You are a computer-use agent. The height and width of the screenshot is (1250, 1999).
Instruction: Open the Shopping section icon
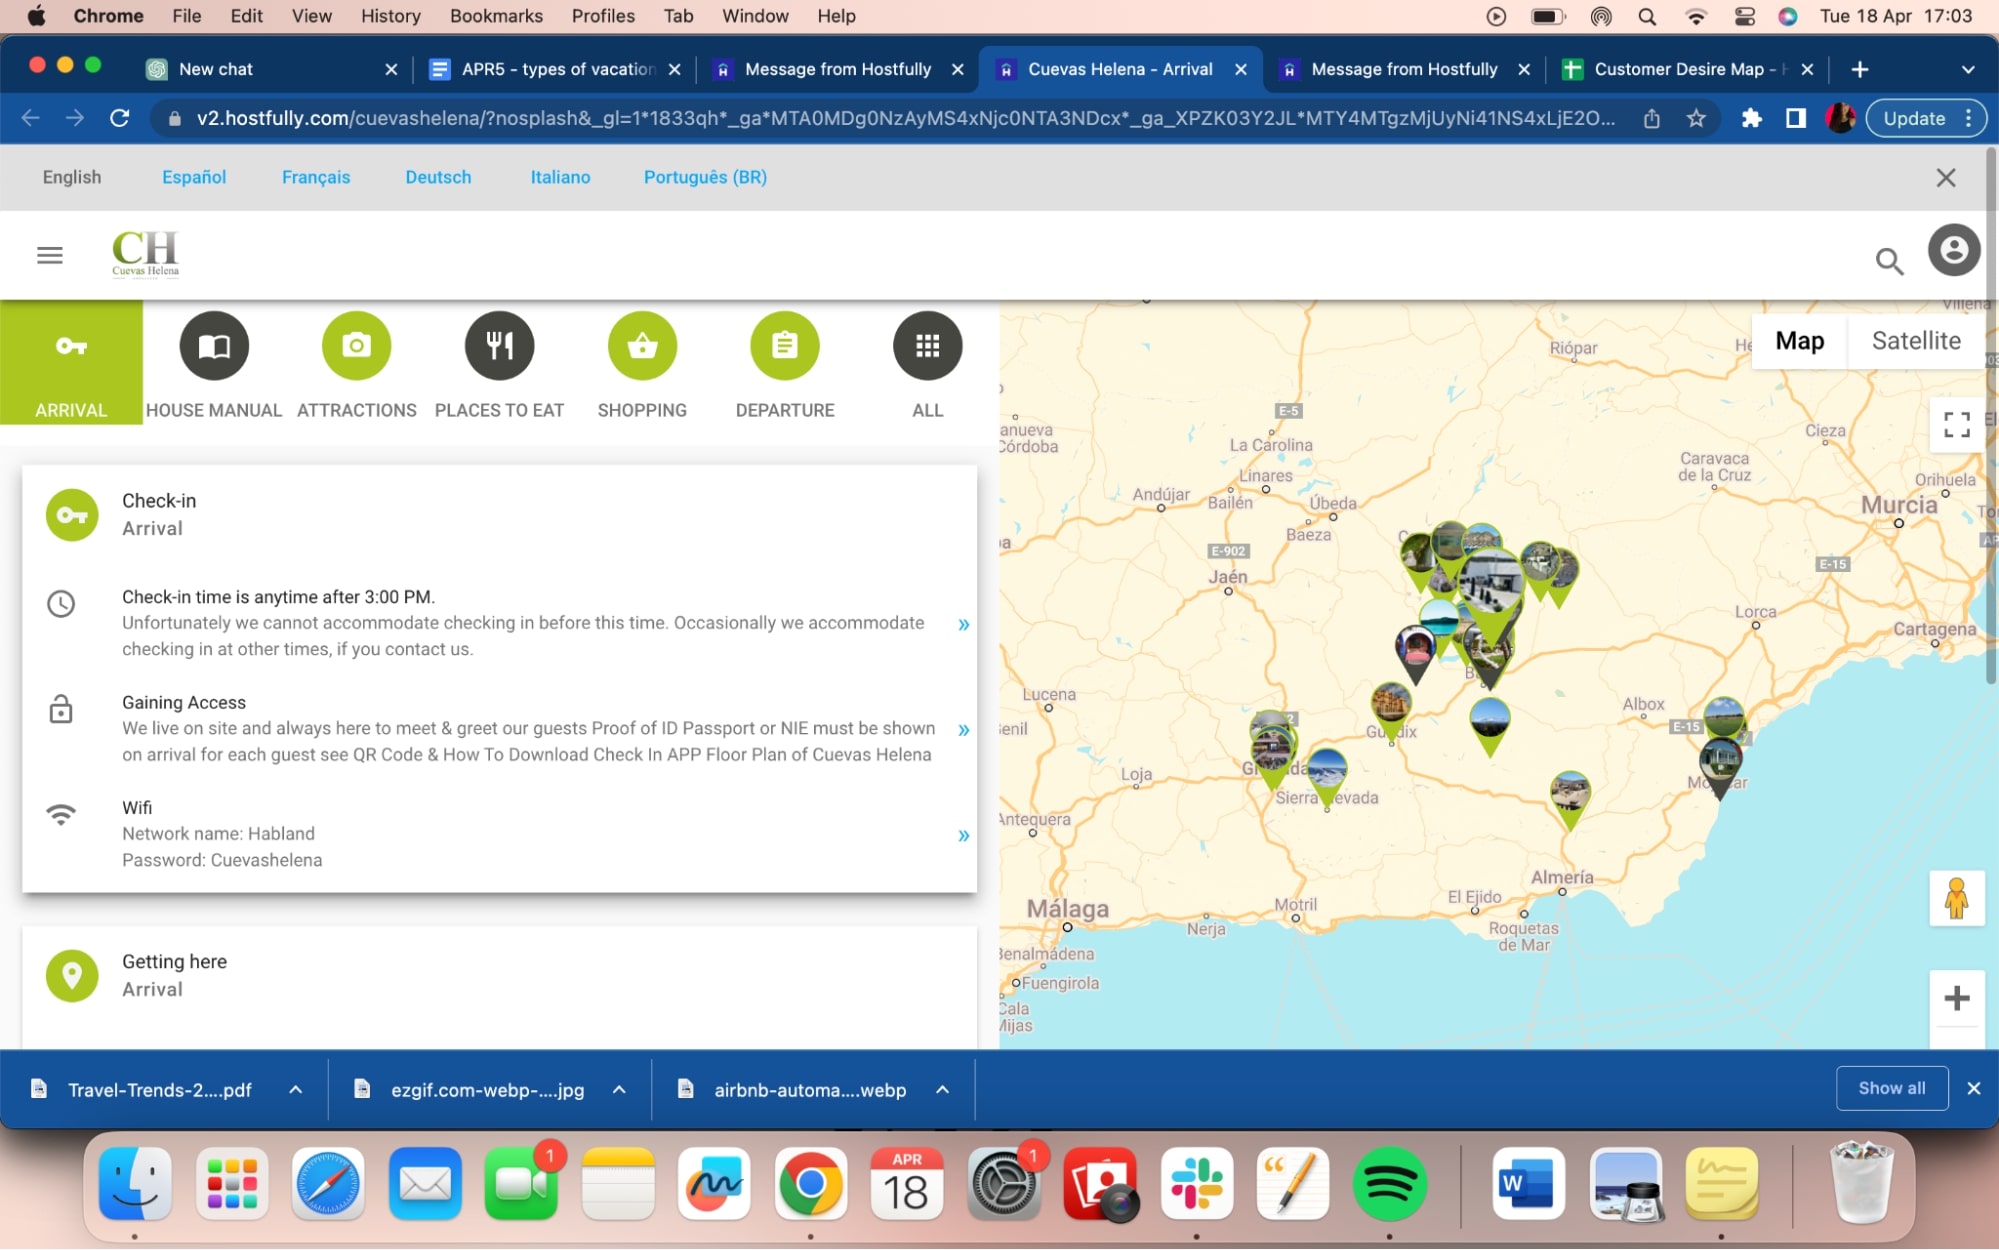tap(642, 345)
